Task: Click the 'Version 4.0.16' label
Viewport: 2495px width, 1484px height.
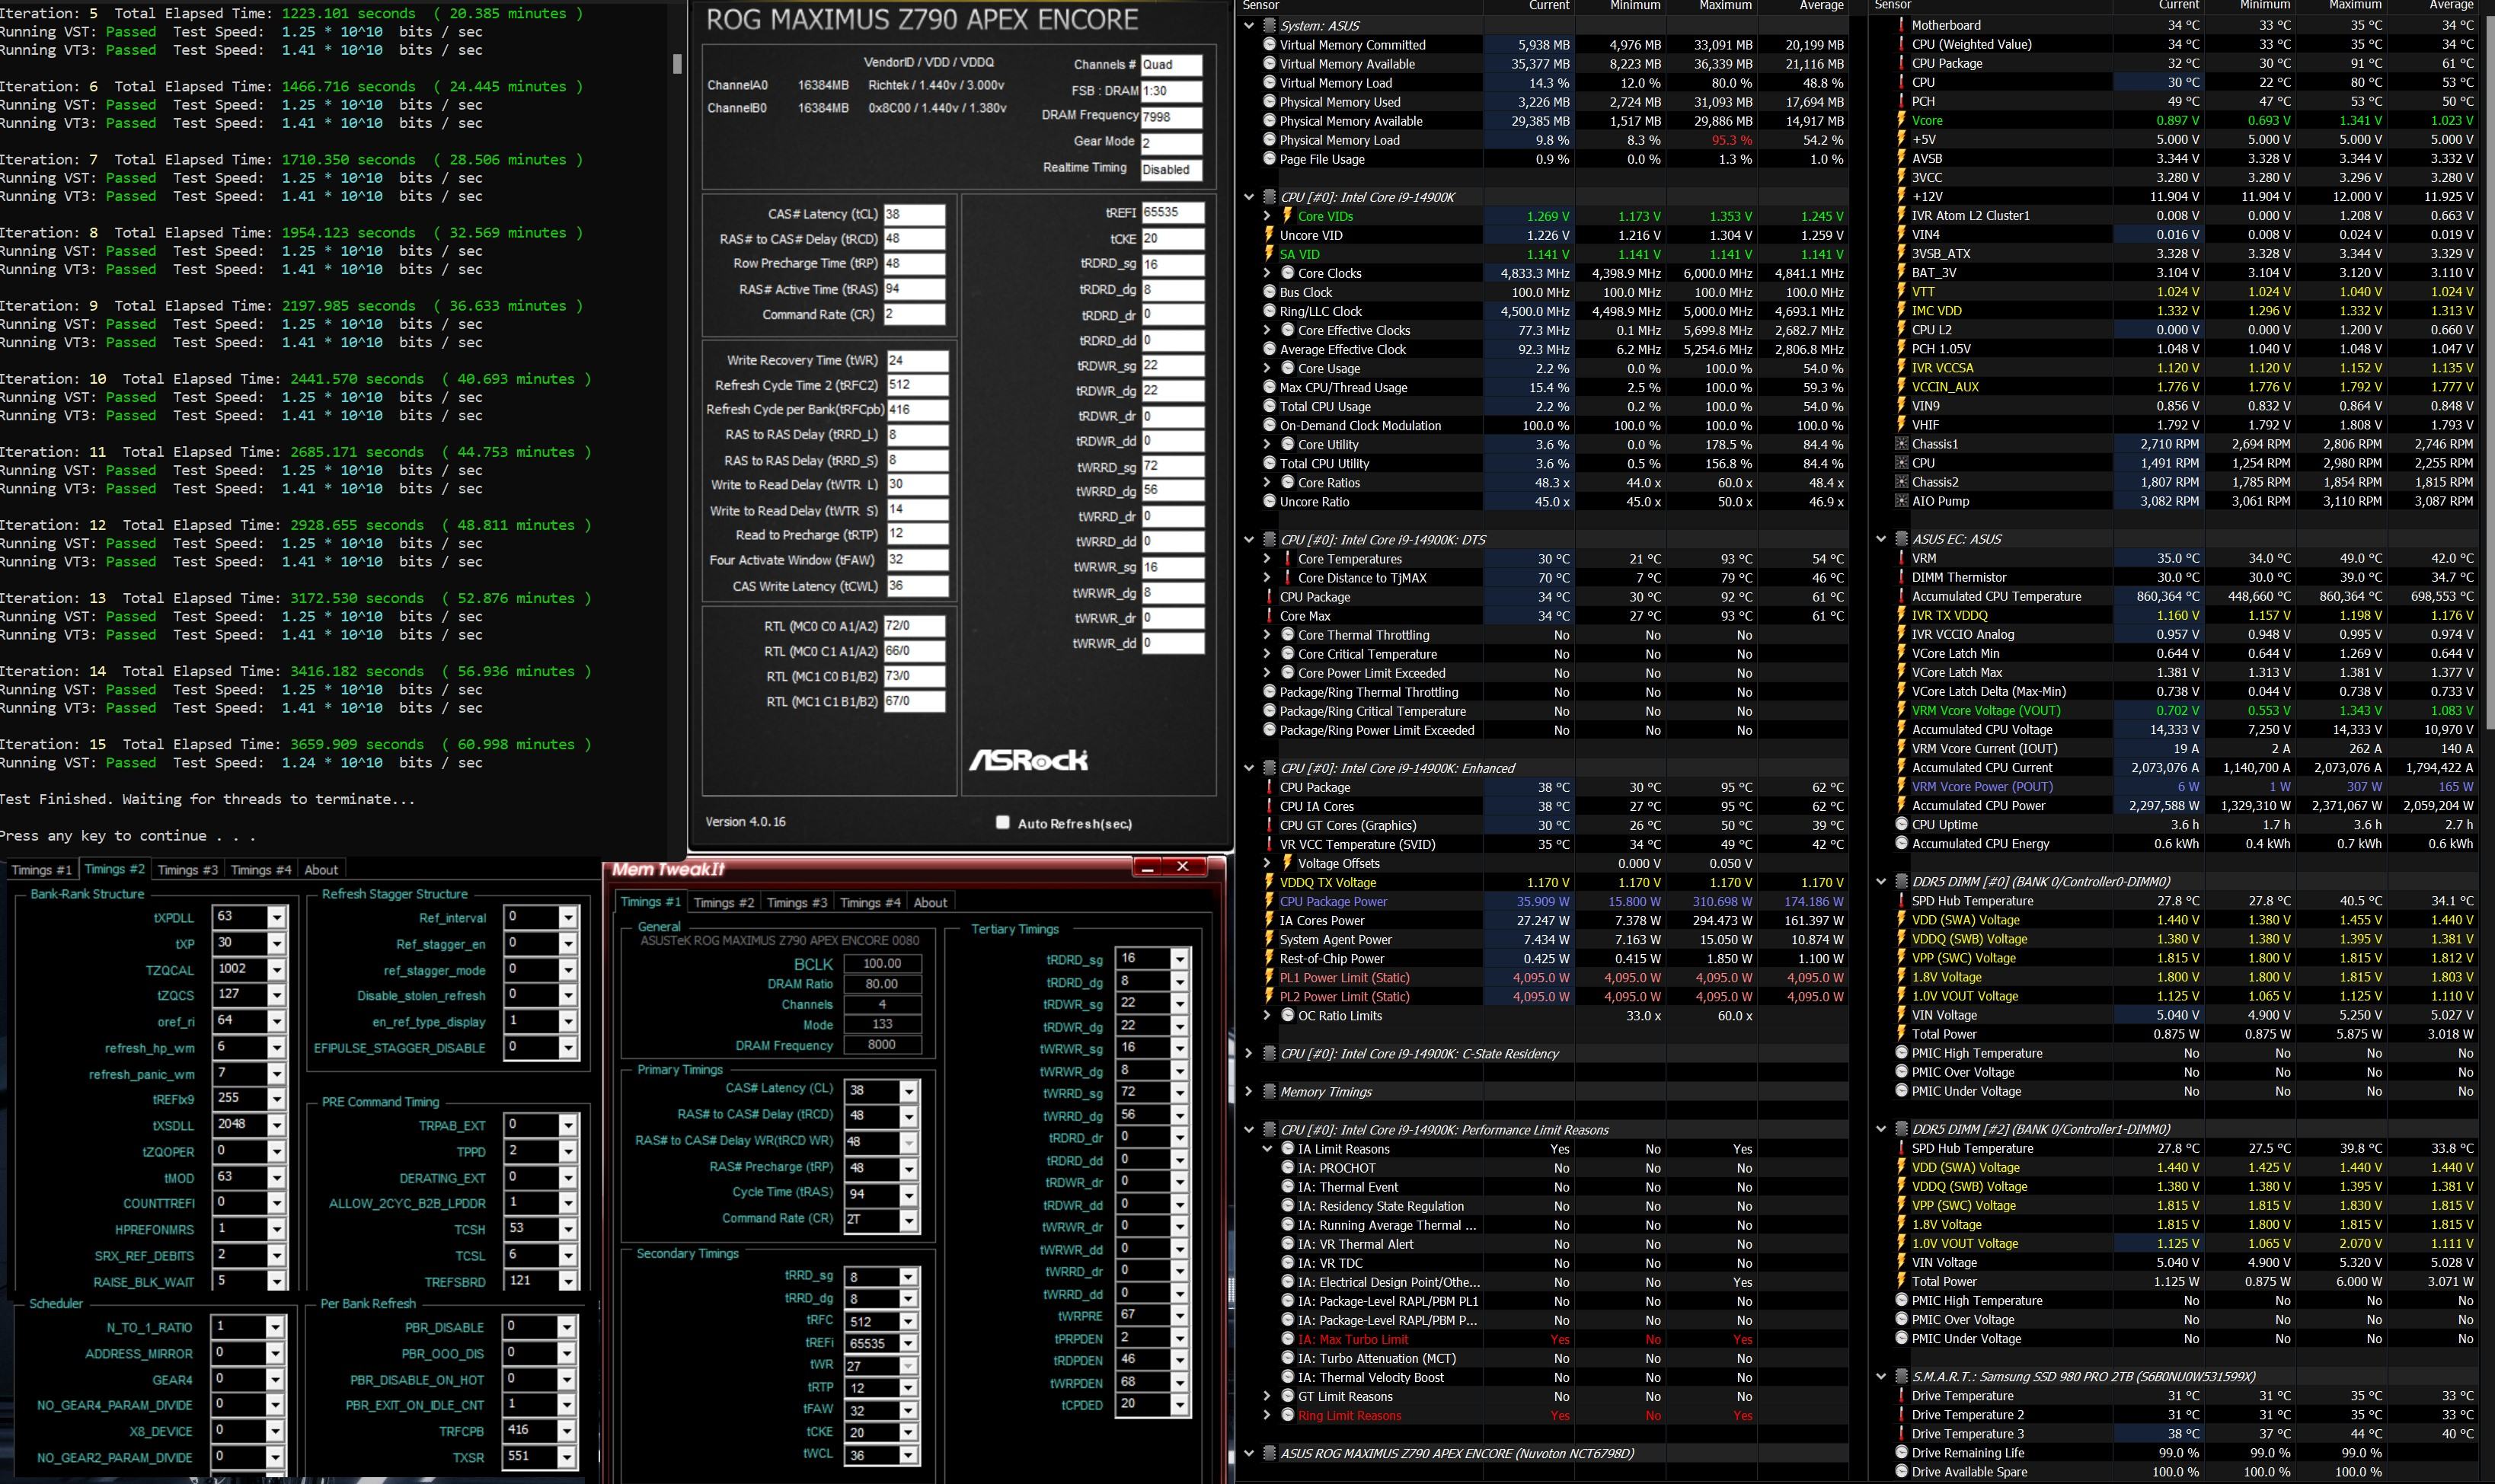Action: 745,822
